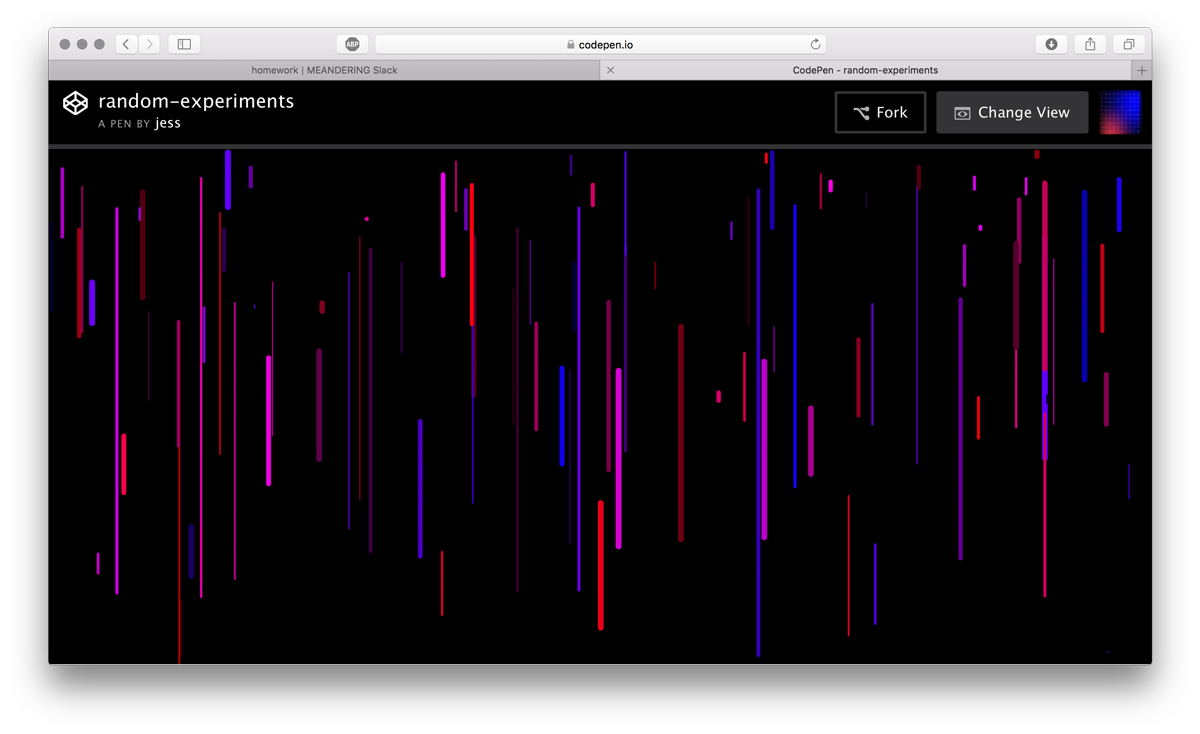Switch to the homework MEANDERING Slack tab
The width and height of the screenshot is (1200, 734).
pos(324,71)
